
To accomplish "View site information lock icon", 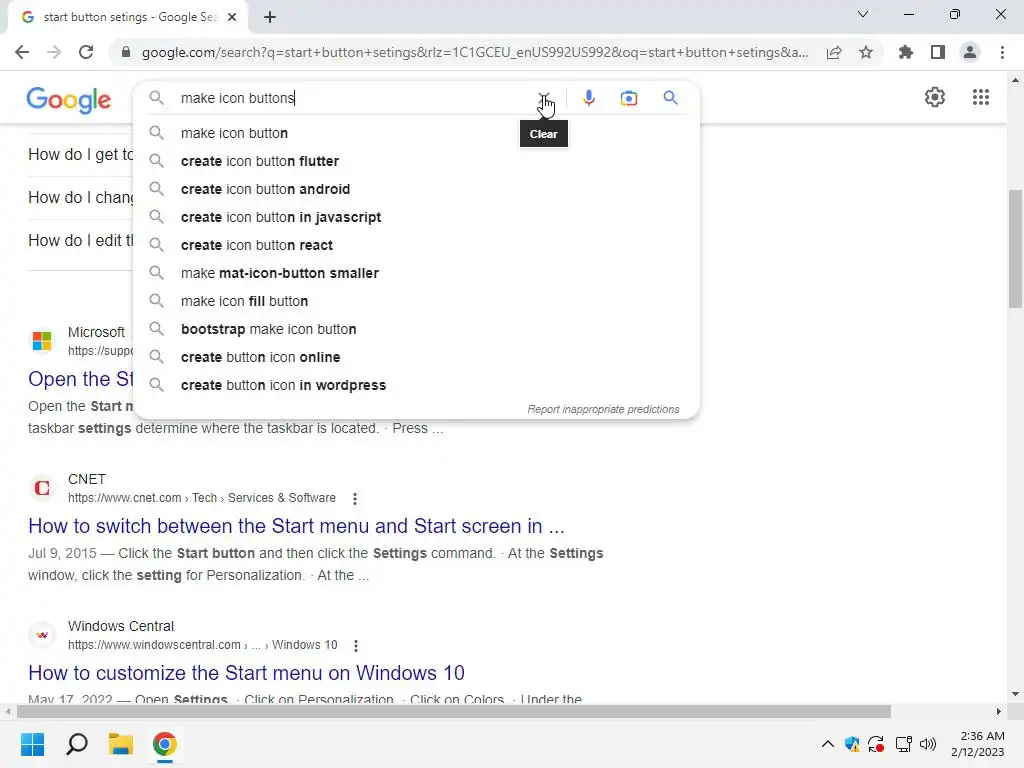I will 126,52.
